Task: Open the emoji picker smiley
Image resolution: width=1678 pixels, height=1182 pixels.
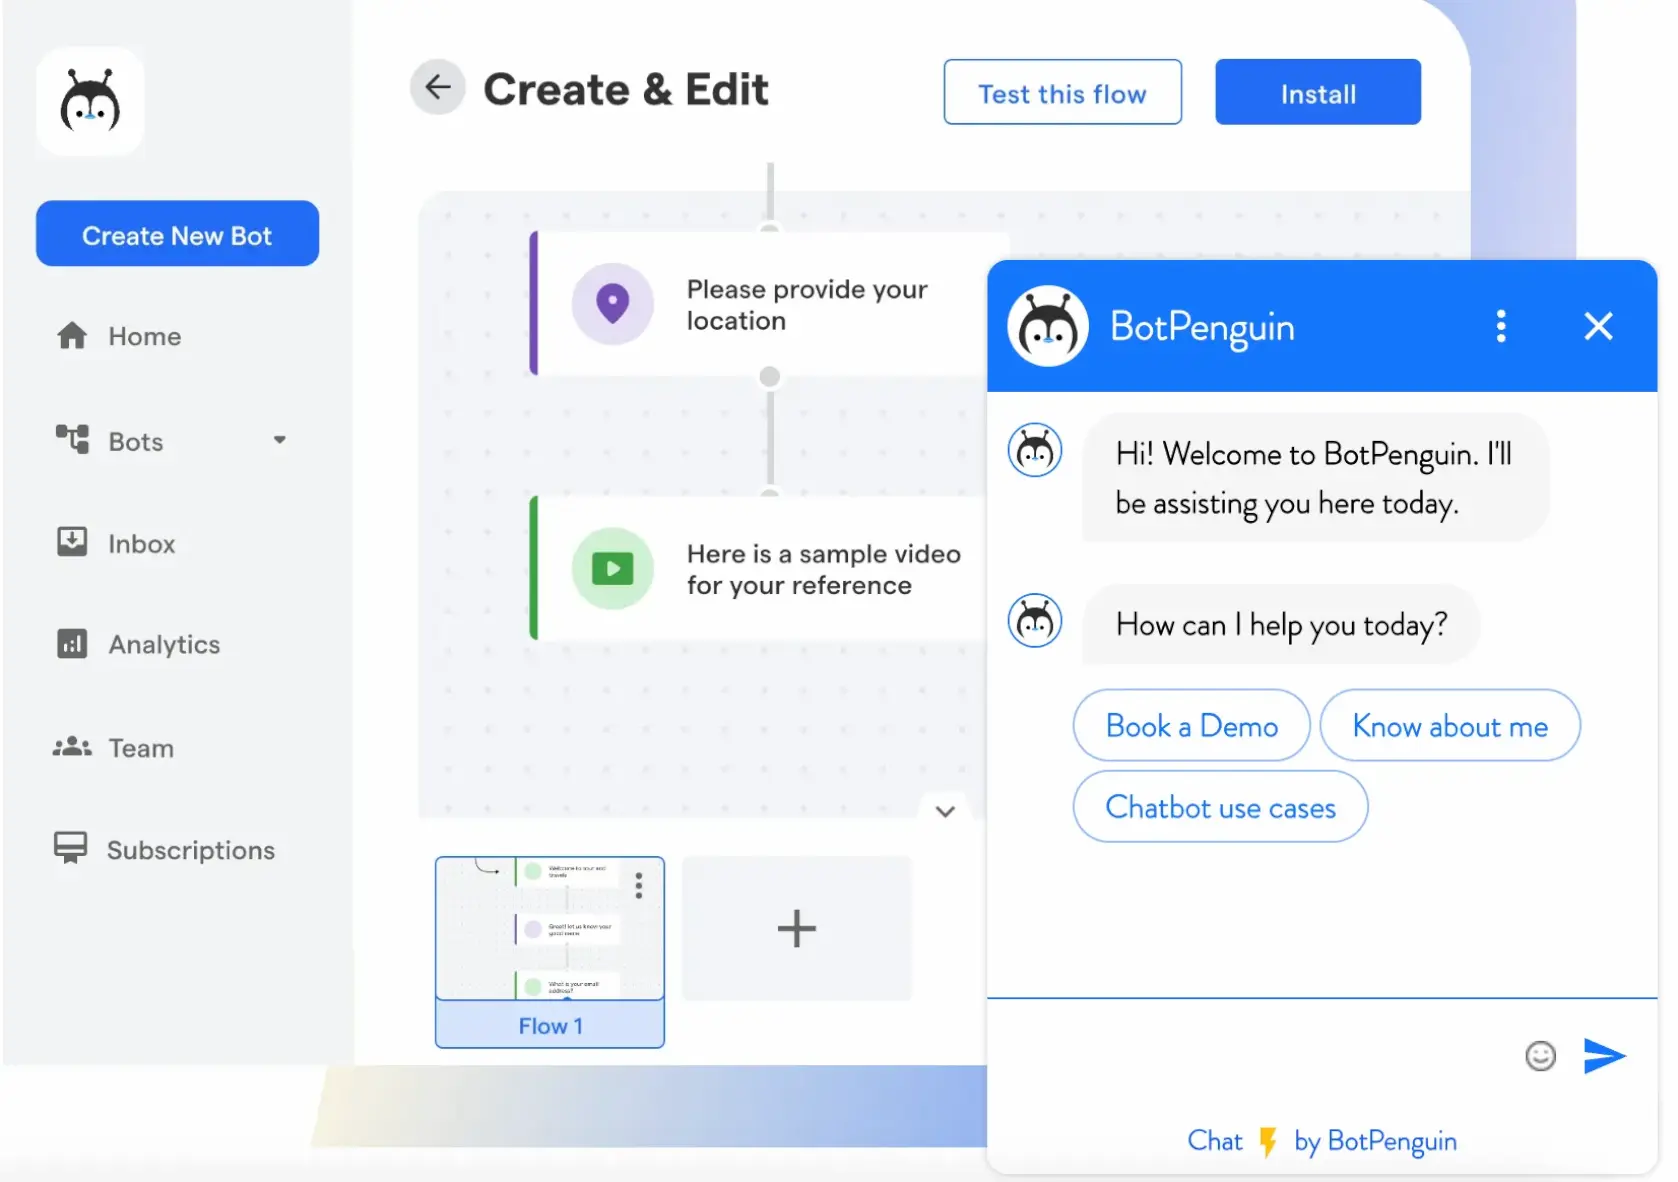Action: 1540,1055
